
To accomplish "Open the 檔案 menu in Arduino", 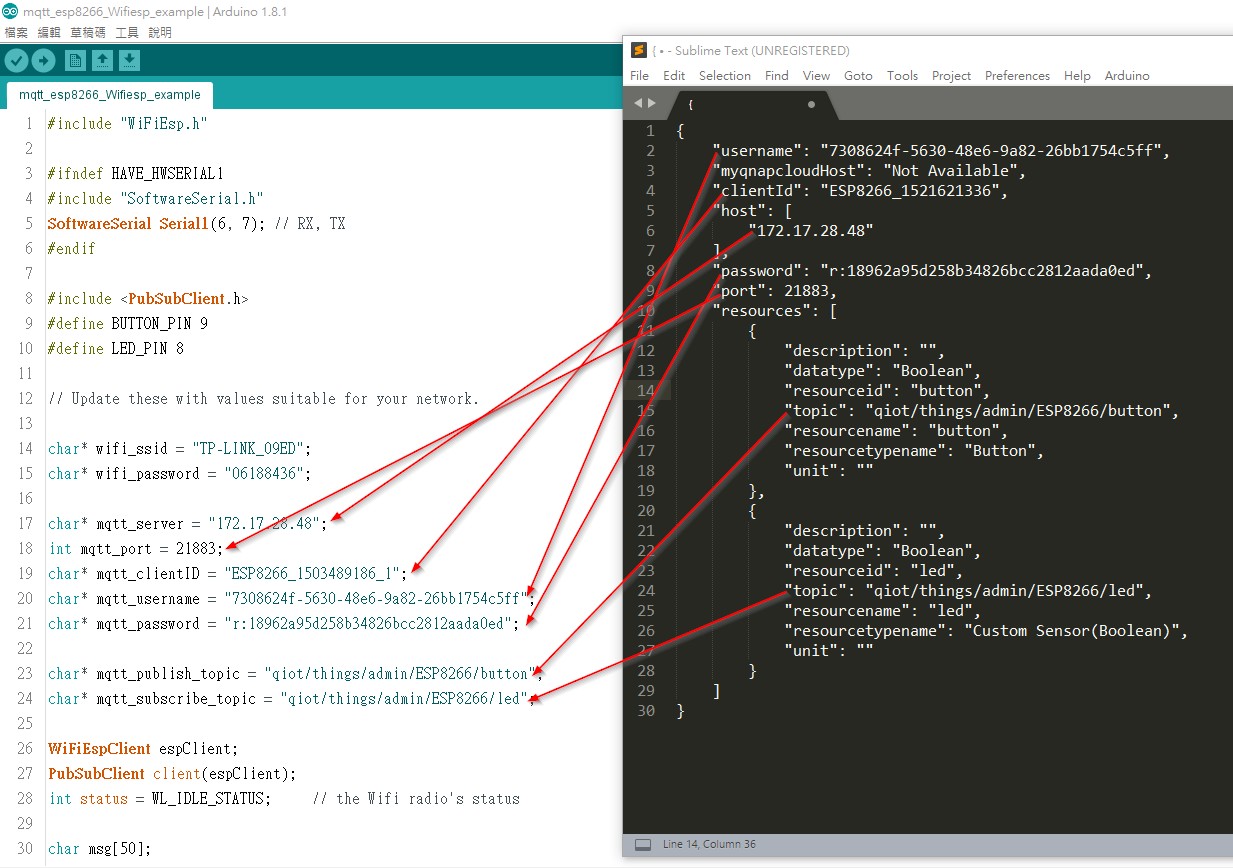I will pyautogui.click(x=16, y=33).
